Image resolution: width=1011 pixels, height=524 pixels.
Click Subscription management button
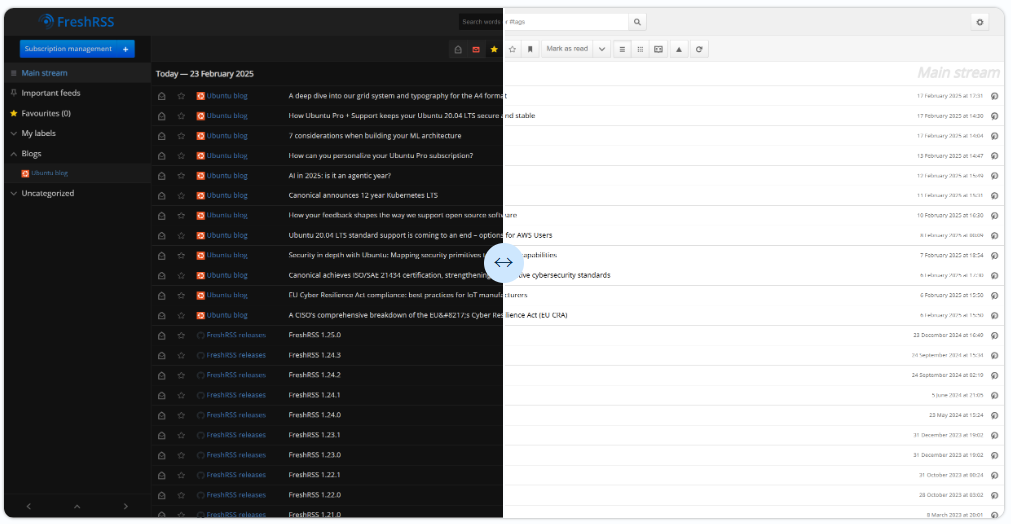(68, 49)
